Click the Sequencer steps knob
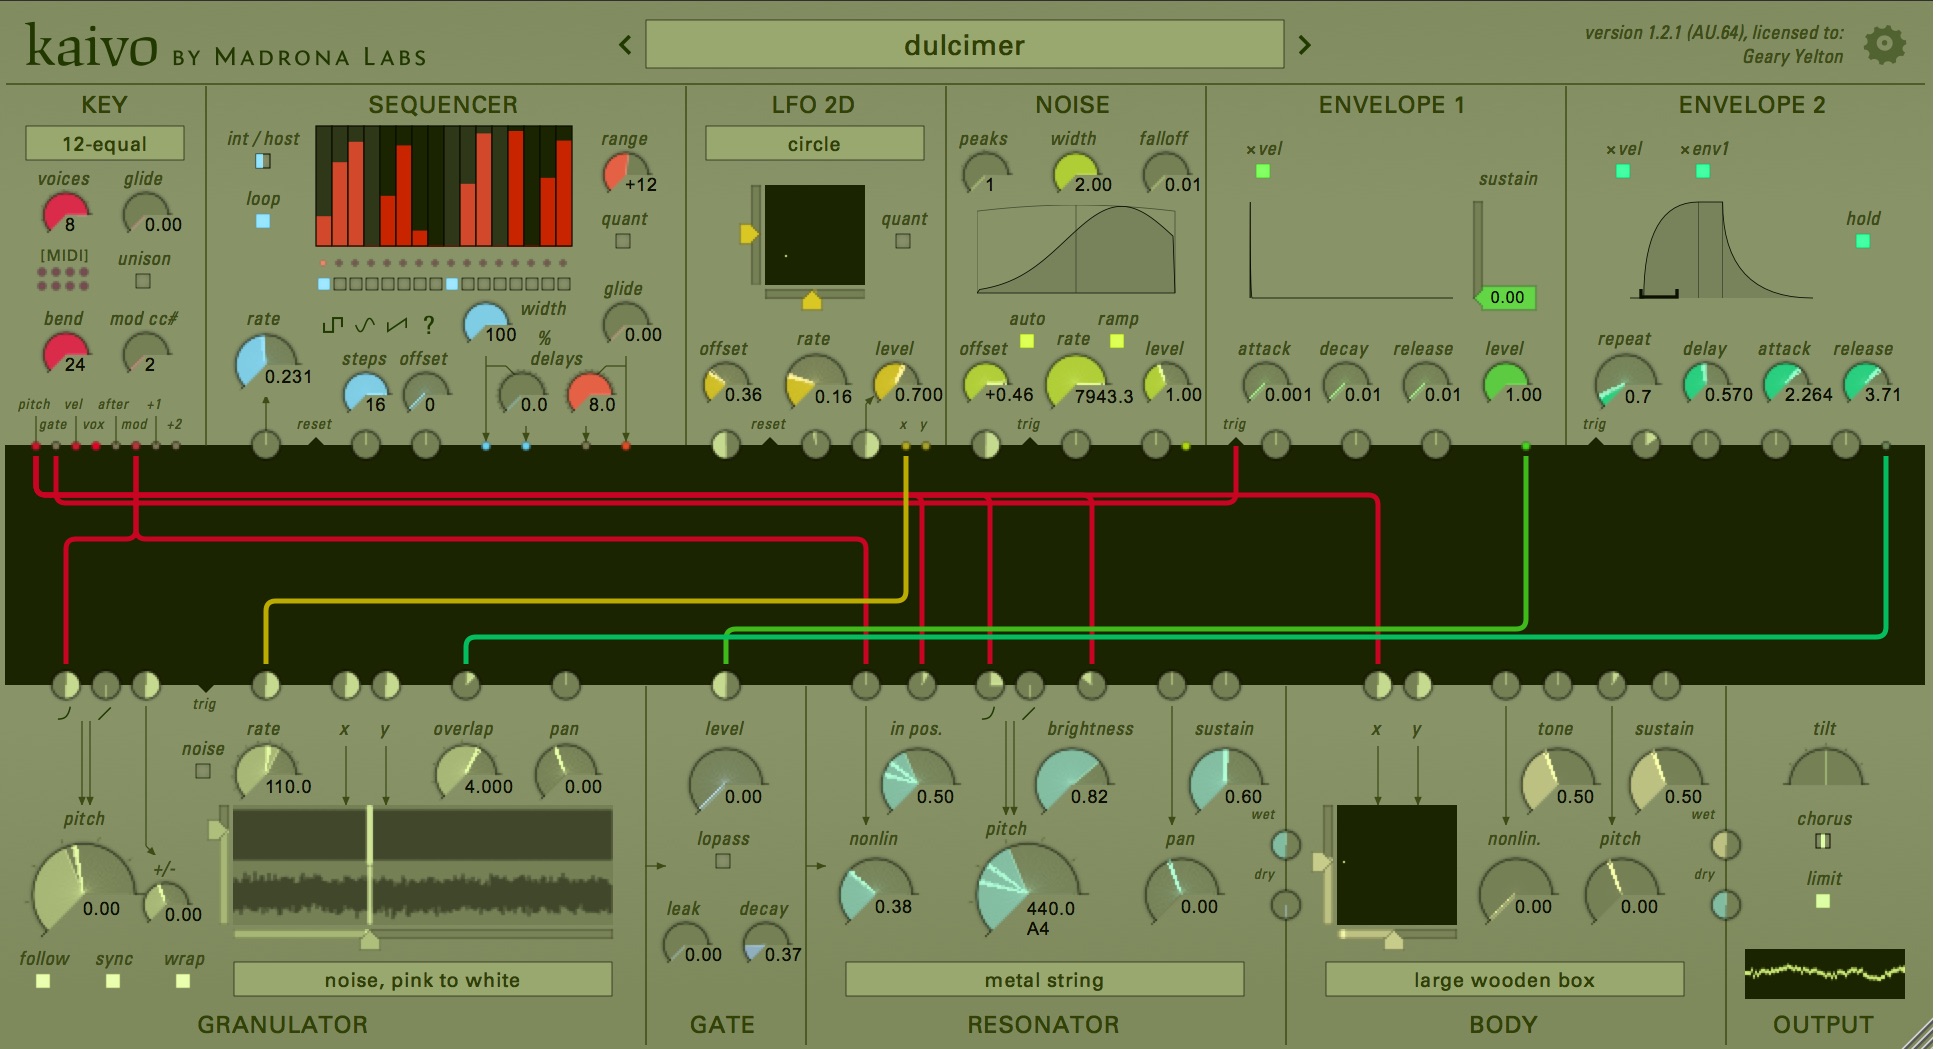 365,393
